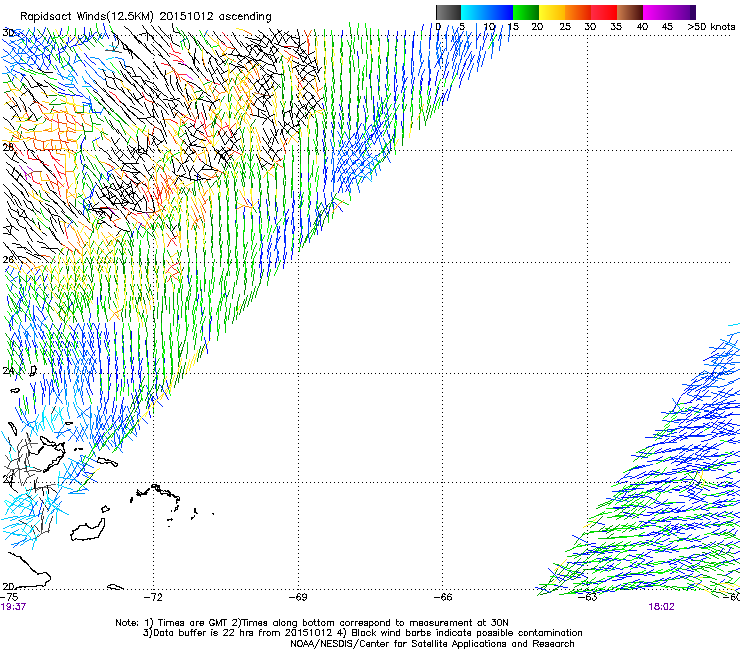Click the yellow 20-25 knots color segment
The width and height of the screenshot is (740, 650).
pyautogui.click(x=552, y=12)
